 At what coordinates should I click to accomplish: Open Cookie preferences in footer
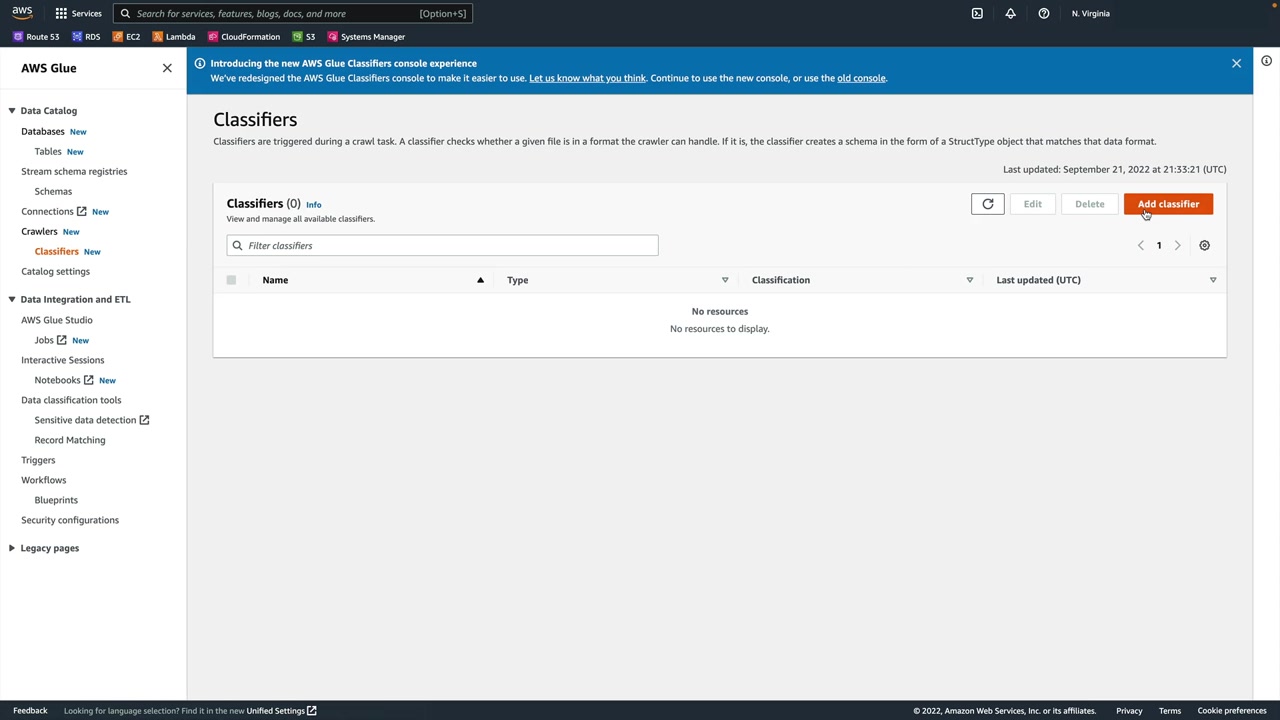(x=1232, y=711)
